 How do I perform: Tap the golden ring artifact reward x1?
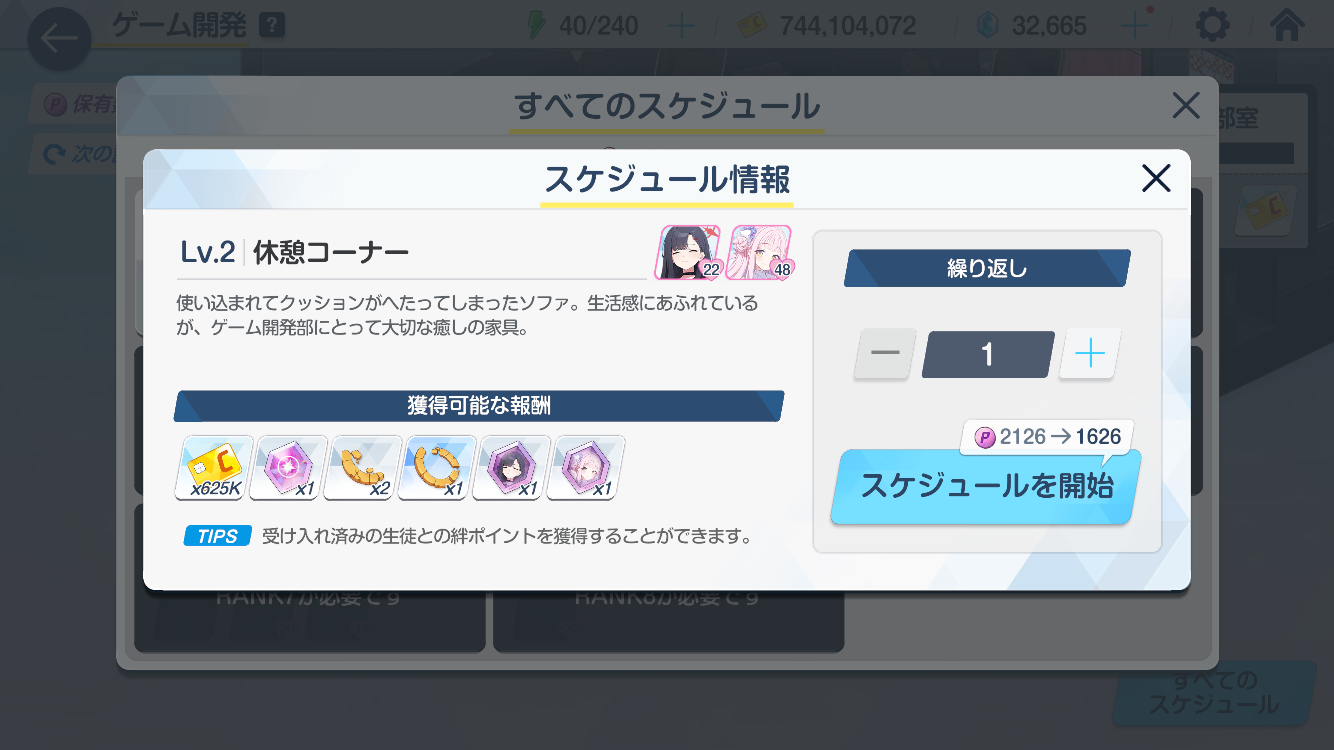pyautogui.click(x=437, y=468)
